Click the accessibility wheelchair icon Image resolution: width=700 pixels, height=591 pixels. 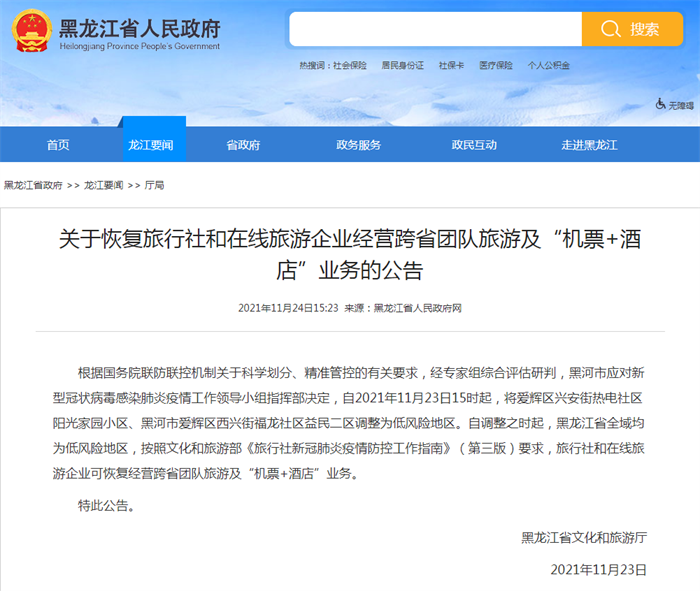coord(661,104)
